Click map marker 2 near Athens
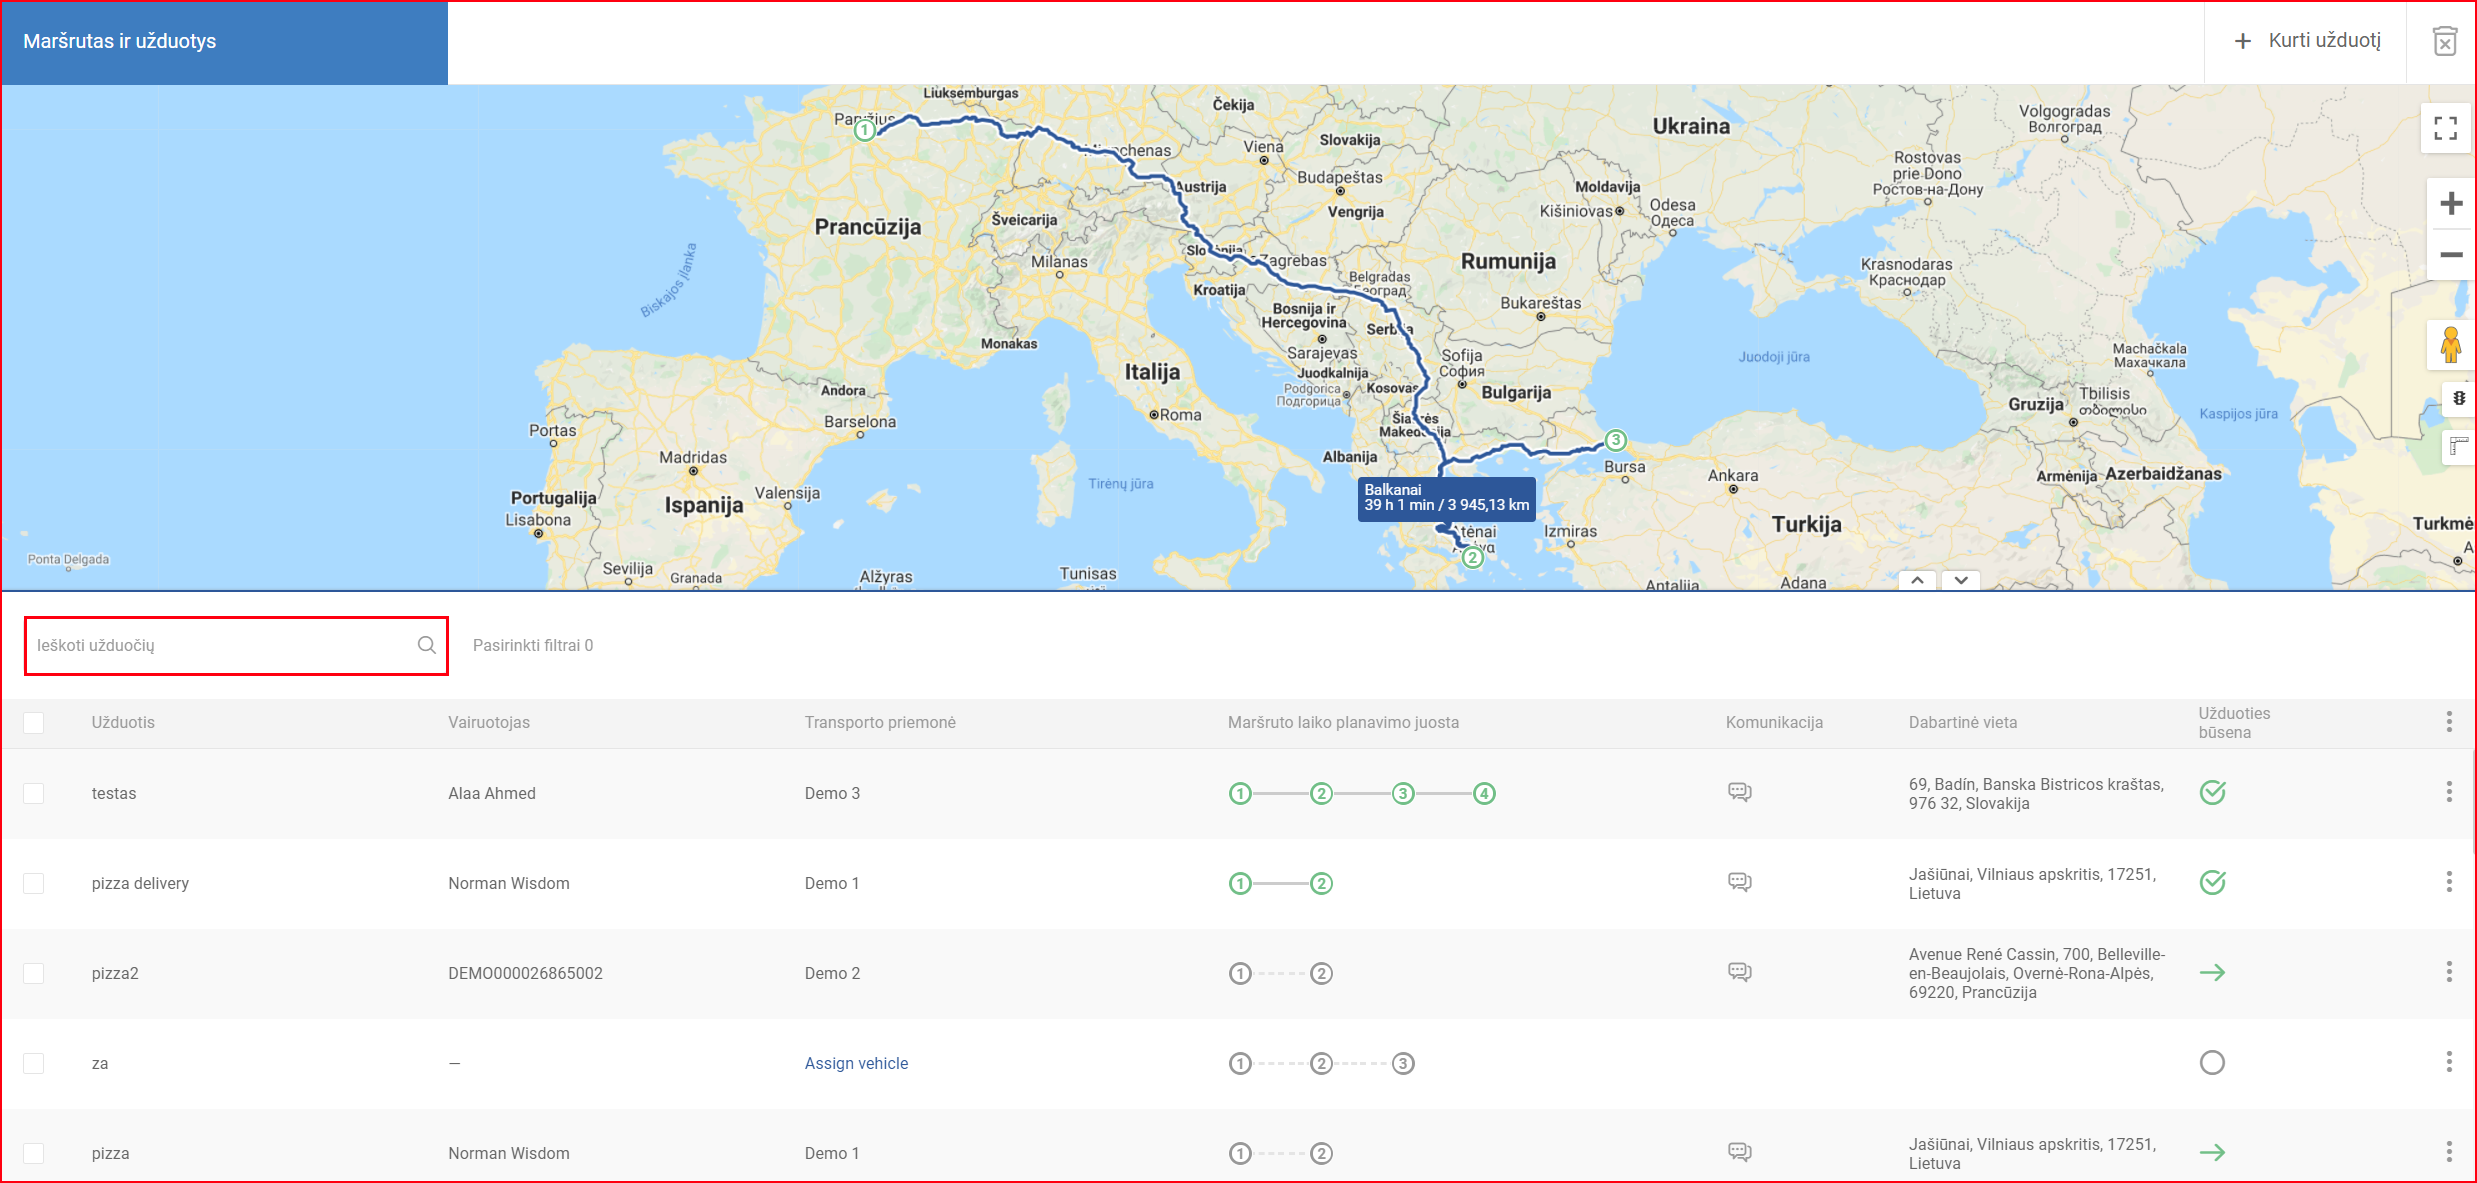The height and width of the screenshot is (1183, 2477). pos(1472,558)
